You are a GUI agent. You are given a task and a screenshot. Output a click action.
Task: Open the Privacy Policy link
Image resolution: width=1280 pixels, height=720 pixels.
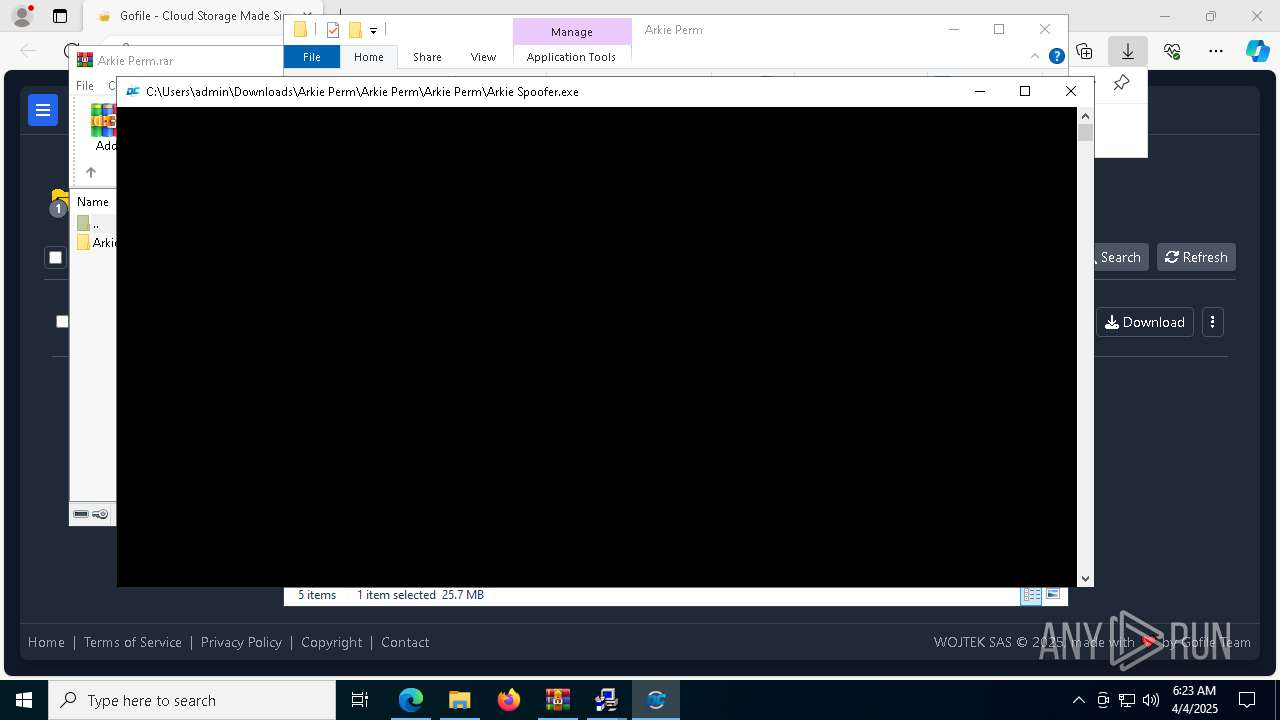[x=241, y=642]
